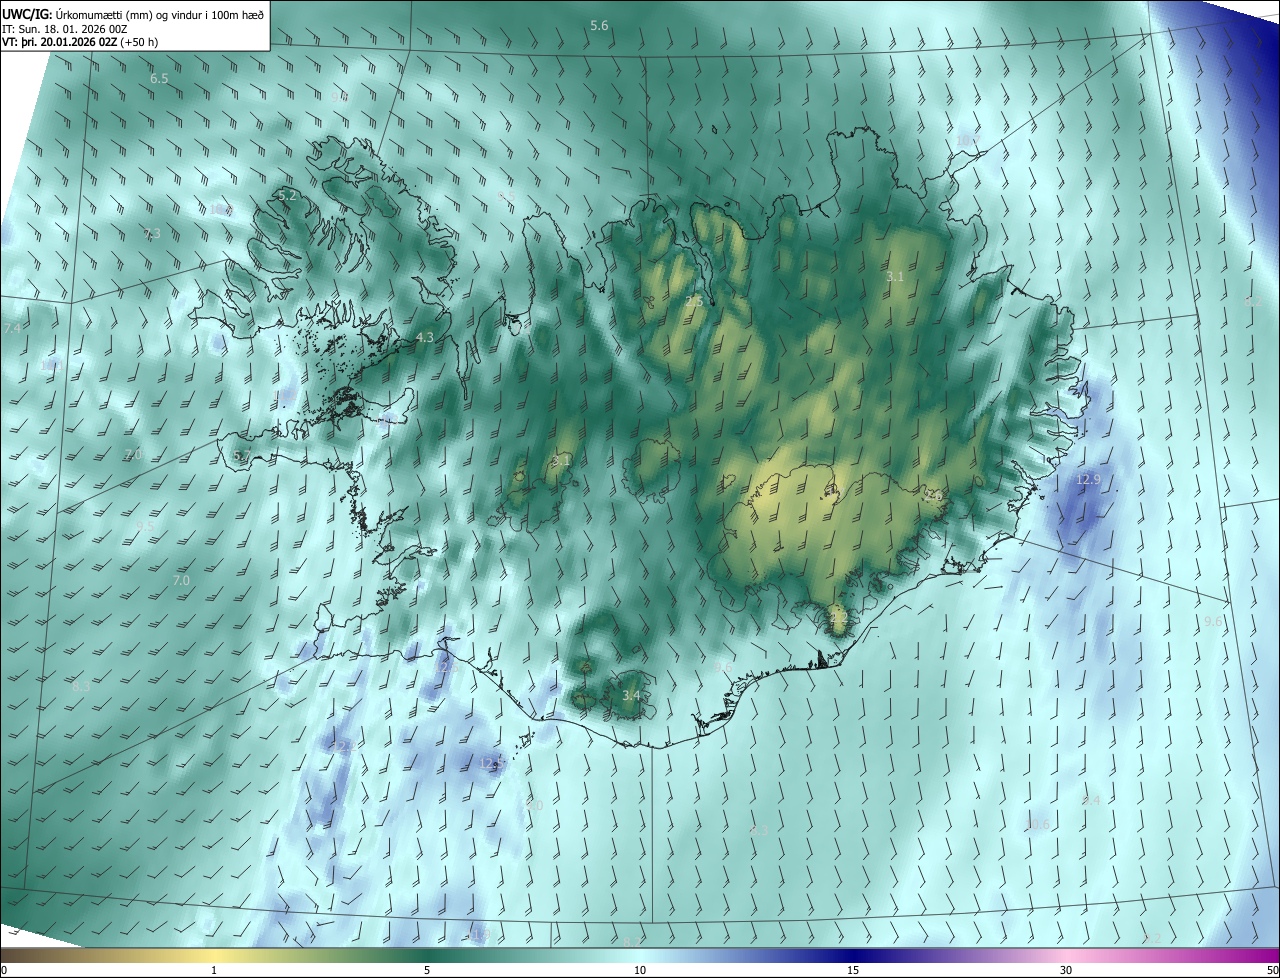
Task: Click the title text "UWC/IG: Úrkomumætti (mm) og vindur í 100m hæð"
Action: [133, 13]
